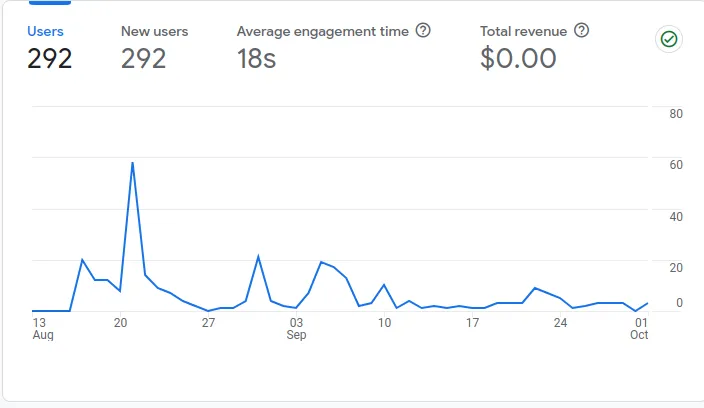Click the 13 Aug label on x-axis
This screenshot has width=704, height=408.
pos(40,329)
